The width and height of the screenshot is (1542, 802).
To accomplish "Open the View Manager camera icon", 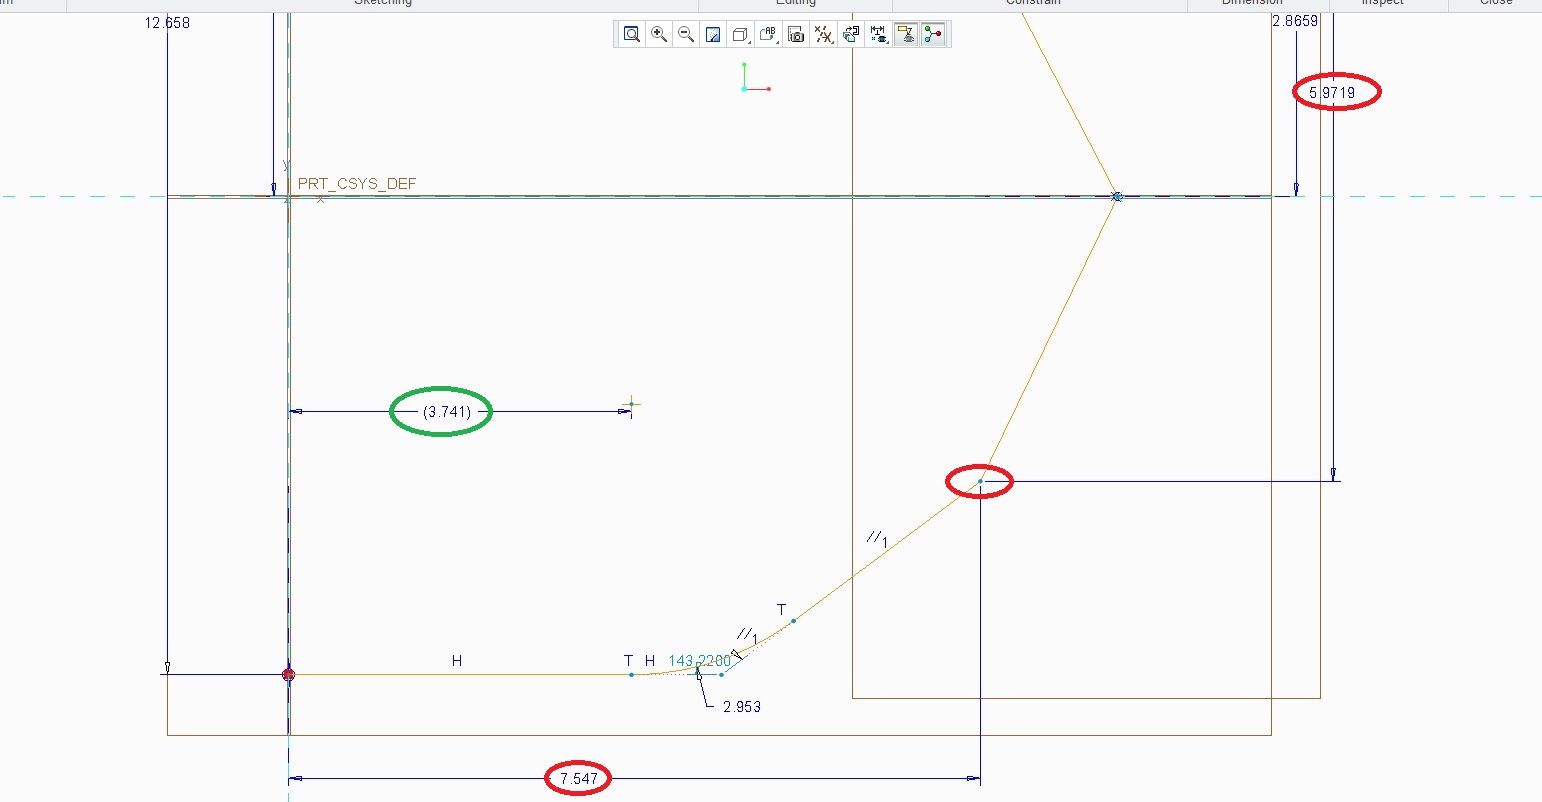I will [x=796, y=35].
